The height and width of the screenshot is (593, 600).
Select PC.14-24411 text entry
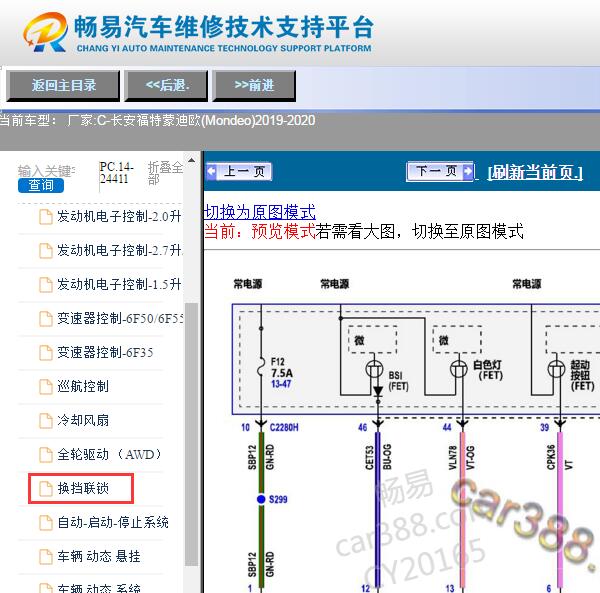tap(116, 173)
